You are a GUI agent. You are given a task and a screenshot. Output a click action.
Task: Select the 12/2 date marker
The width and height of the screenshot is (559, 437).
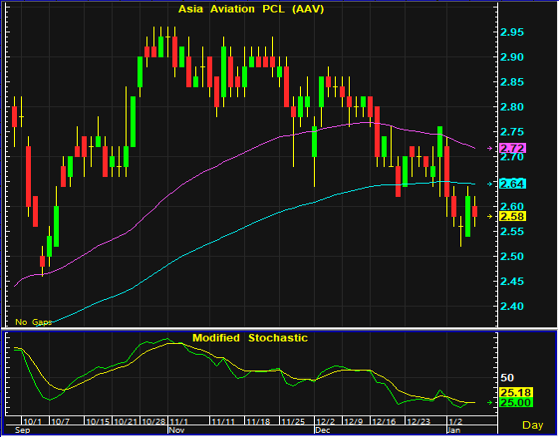click(325, 422)
